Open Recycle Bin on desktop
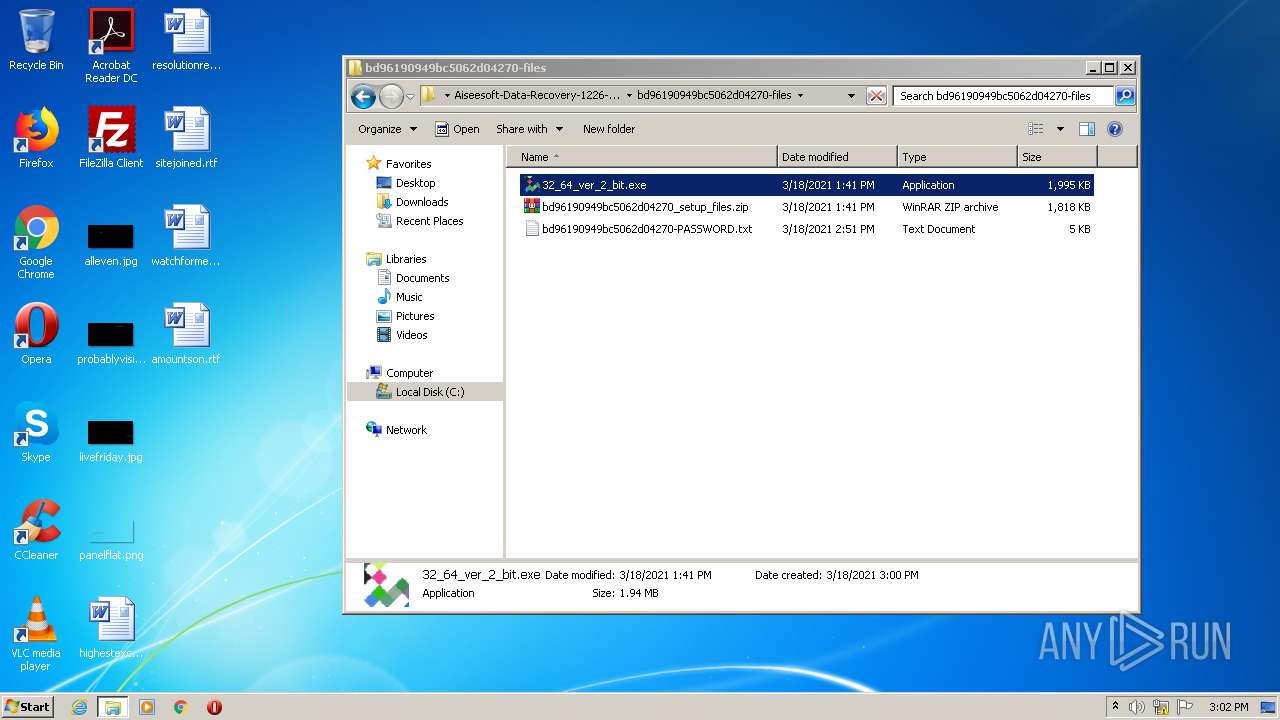Screen dimensions: 1280x720 (36, 40)
